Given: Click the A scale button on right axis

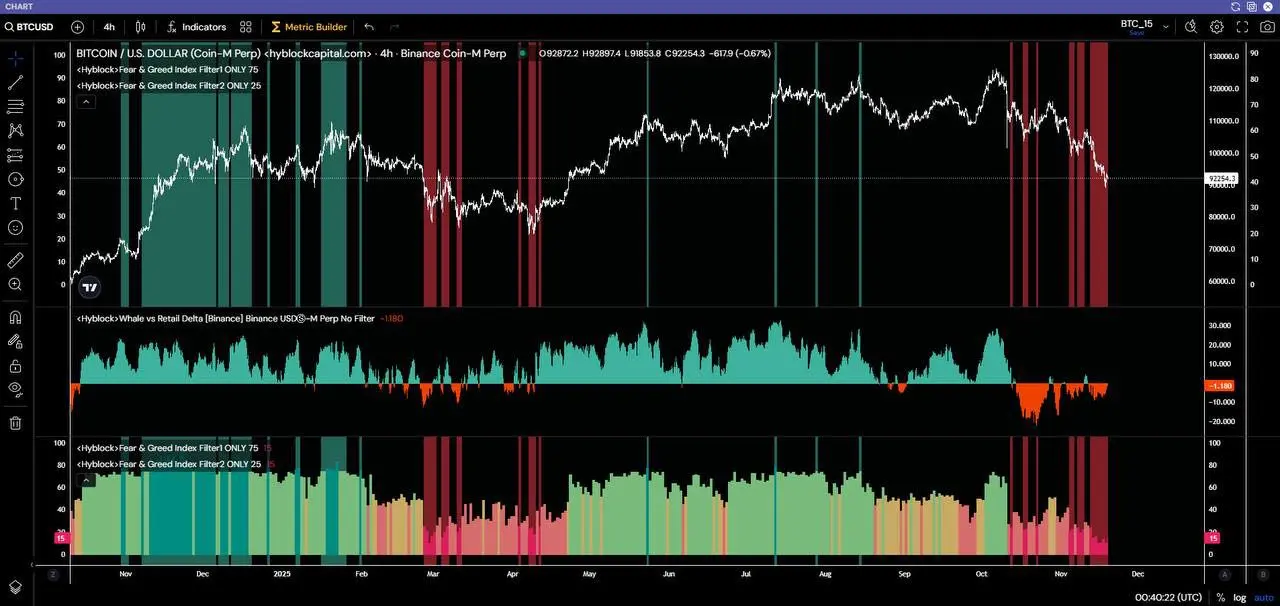Looking at the screenshot, I should 1224,574.
